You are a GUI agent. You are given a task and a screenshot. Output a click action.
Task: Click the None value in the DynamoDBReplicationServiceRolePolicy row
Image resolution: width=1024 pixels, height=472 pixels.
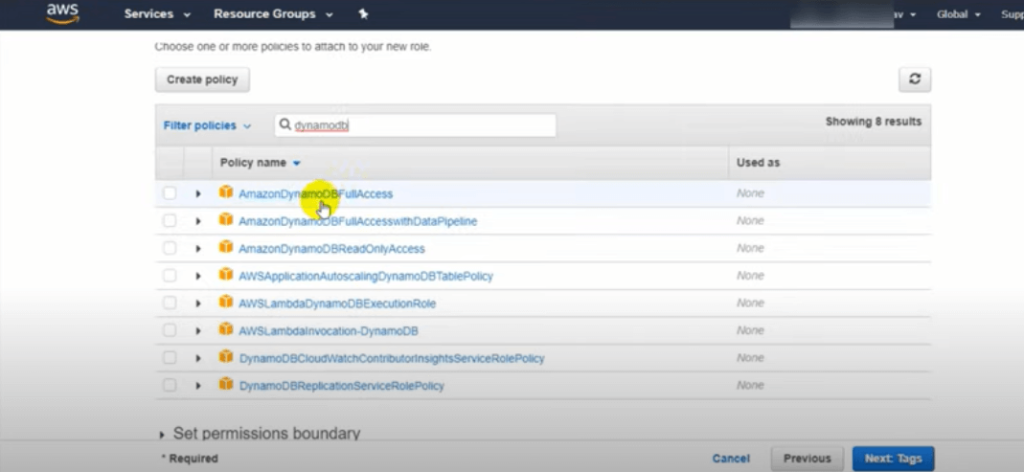pyautogui.click(x=750, y=385)
